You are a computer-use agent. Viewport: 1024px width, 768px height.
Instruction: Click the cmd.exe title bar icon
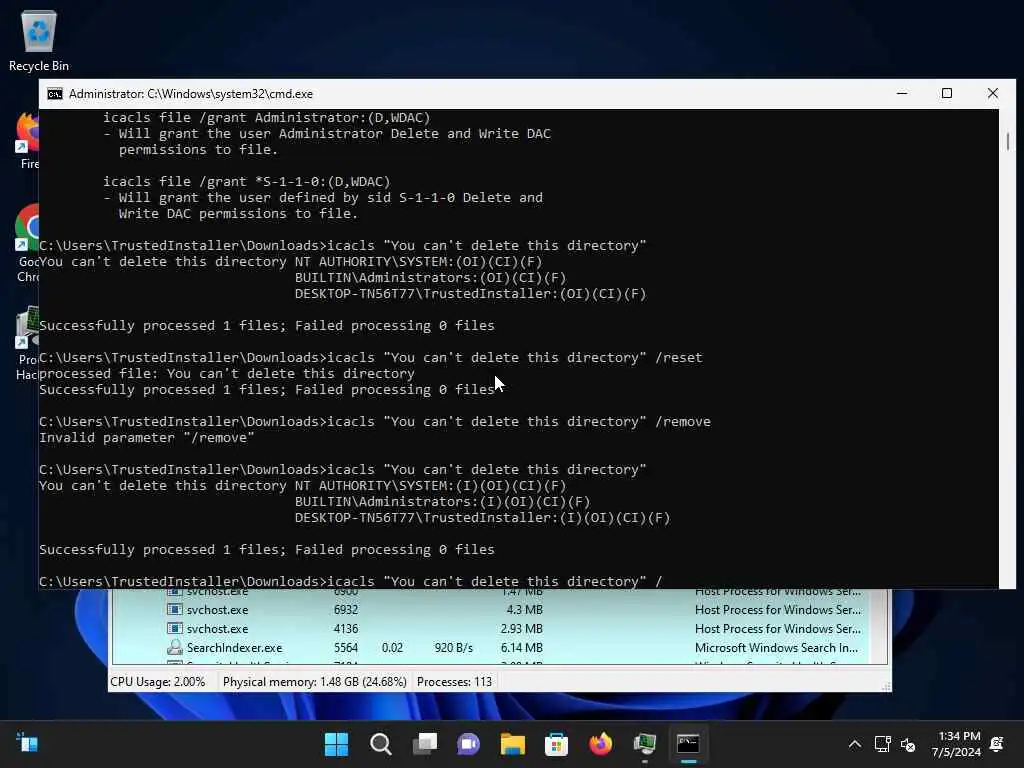(55, 94)
